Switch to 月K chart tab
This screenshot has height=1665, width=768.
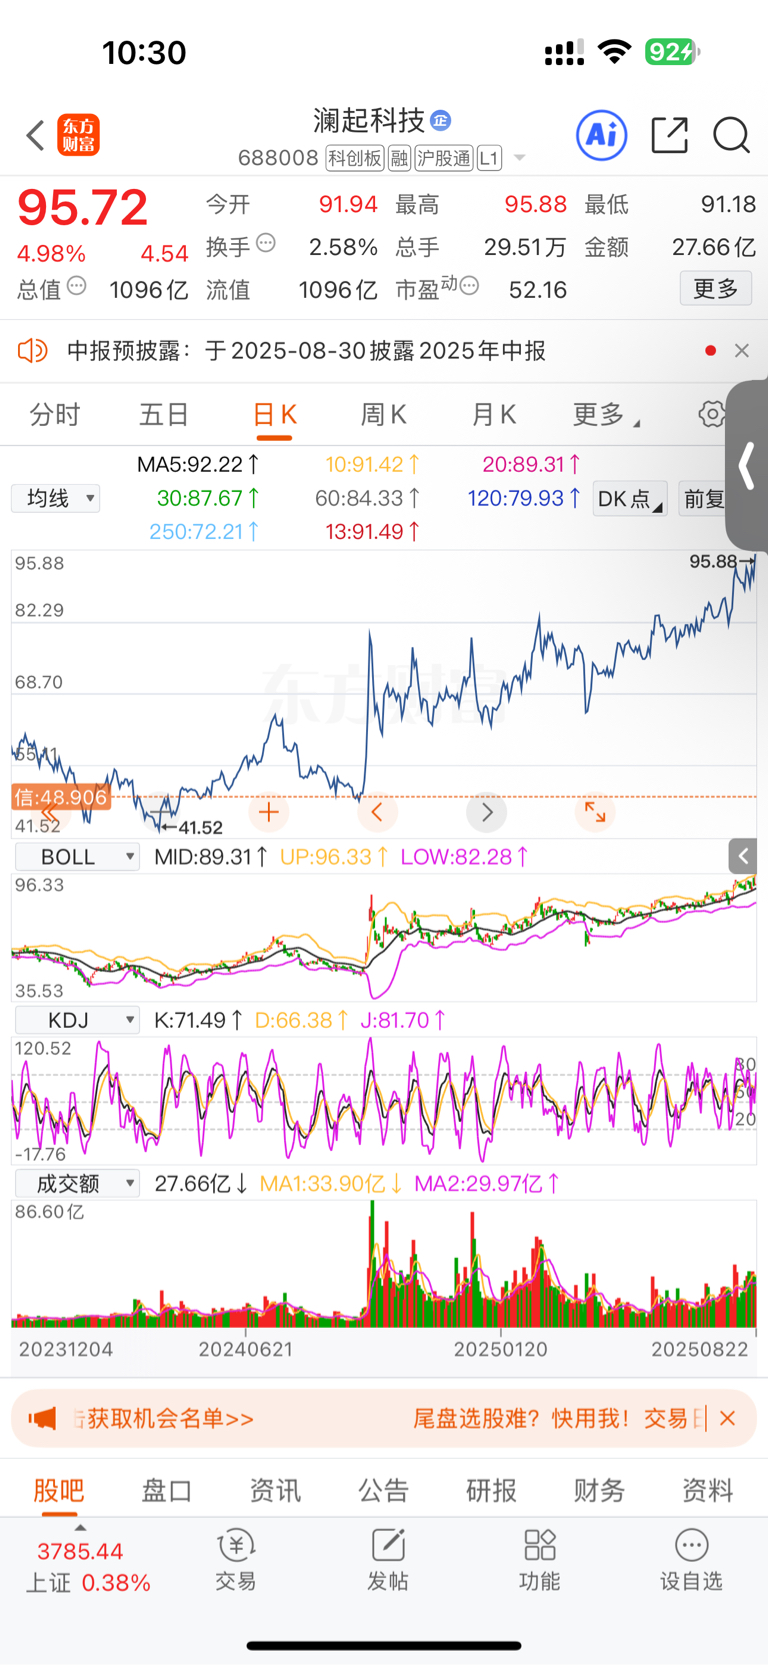tap(494, 414)
